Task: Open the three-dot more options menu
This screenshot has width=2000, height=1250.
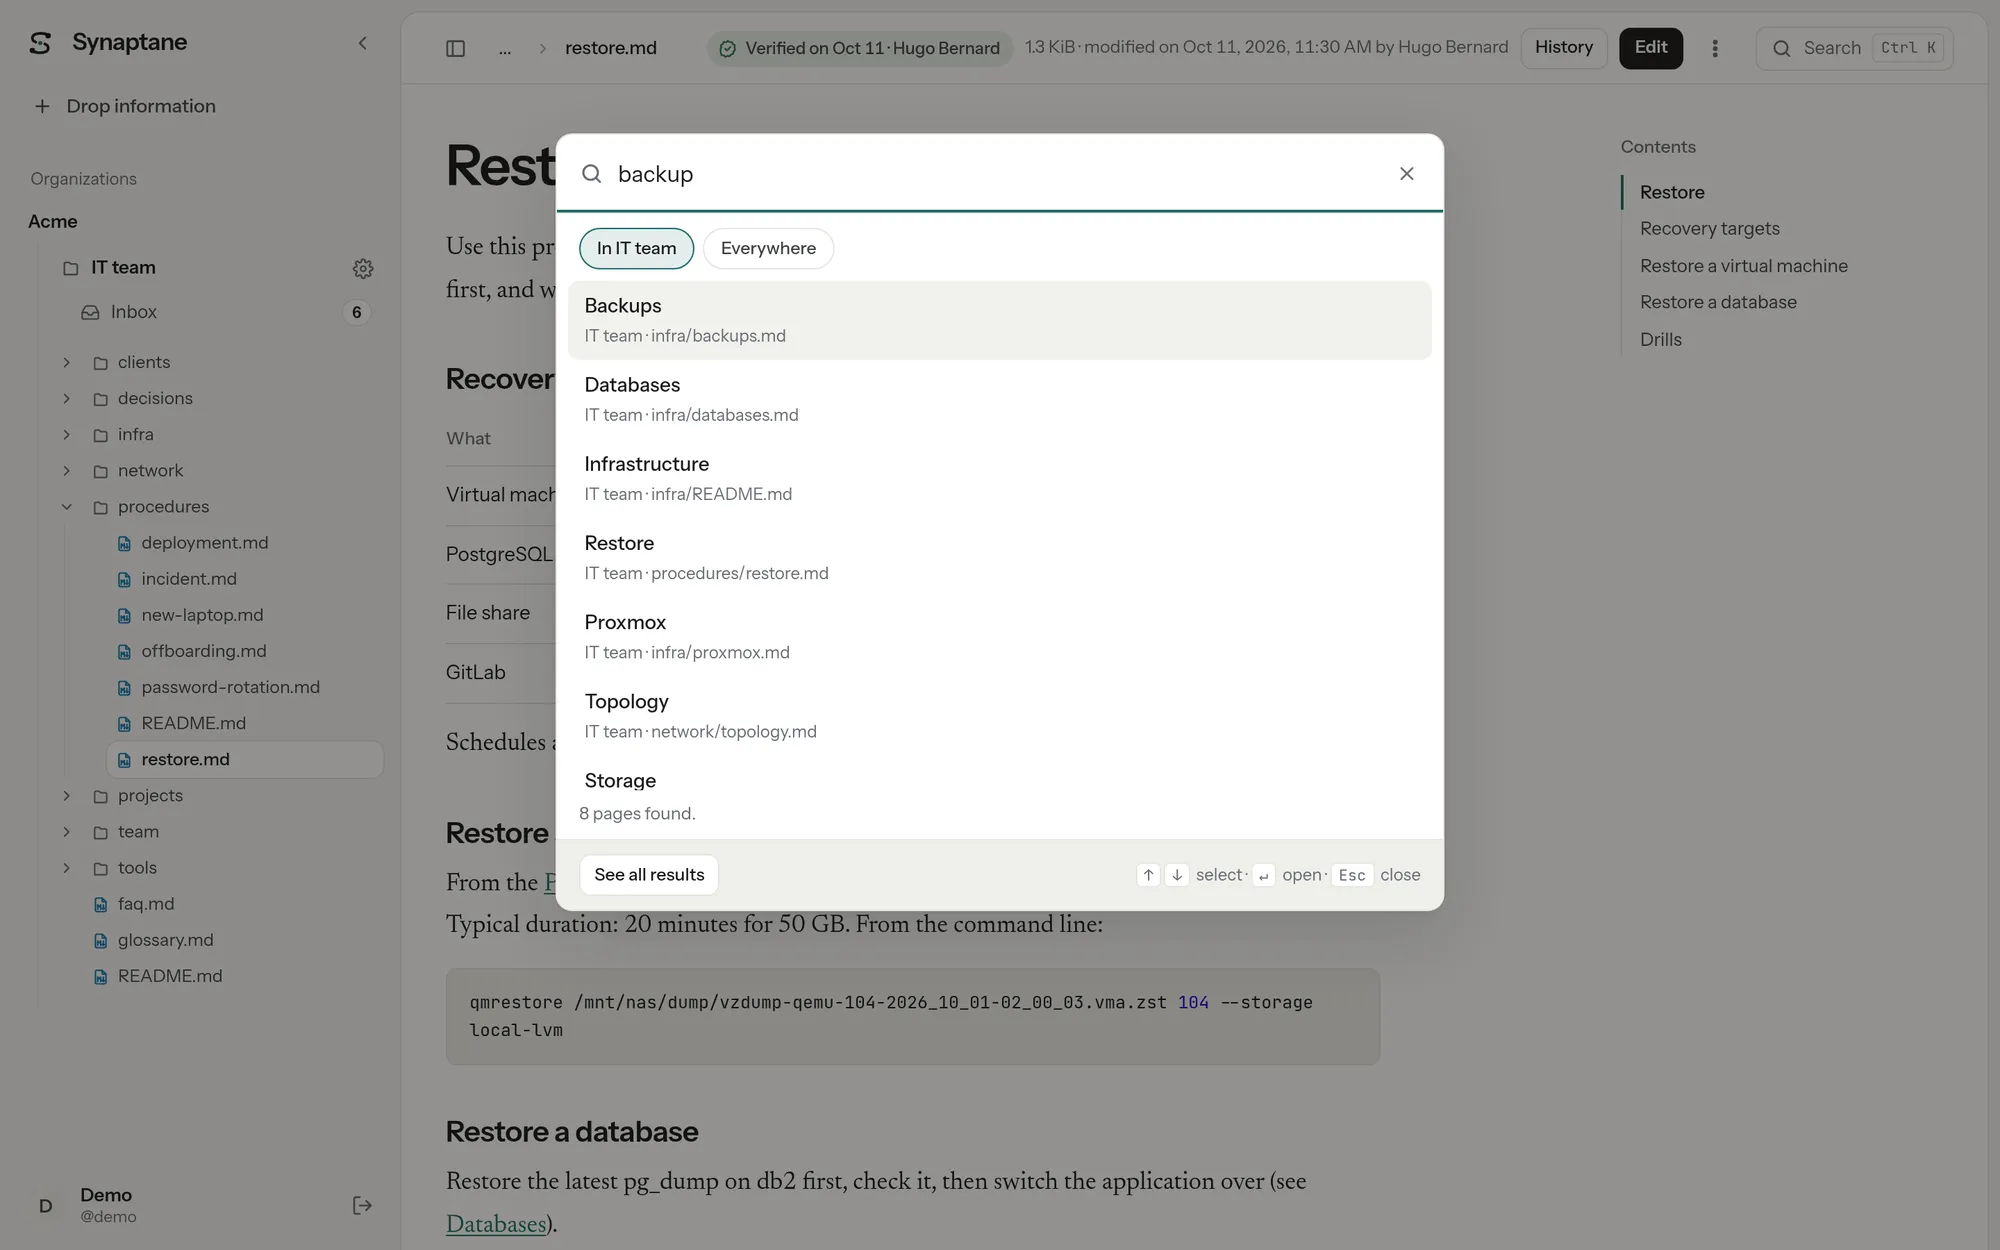Action: coord(1714,48)
